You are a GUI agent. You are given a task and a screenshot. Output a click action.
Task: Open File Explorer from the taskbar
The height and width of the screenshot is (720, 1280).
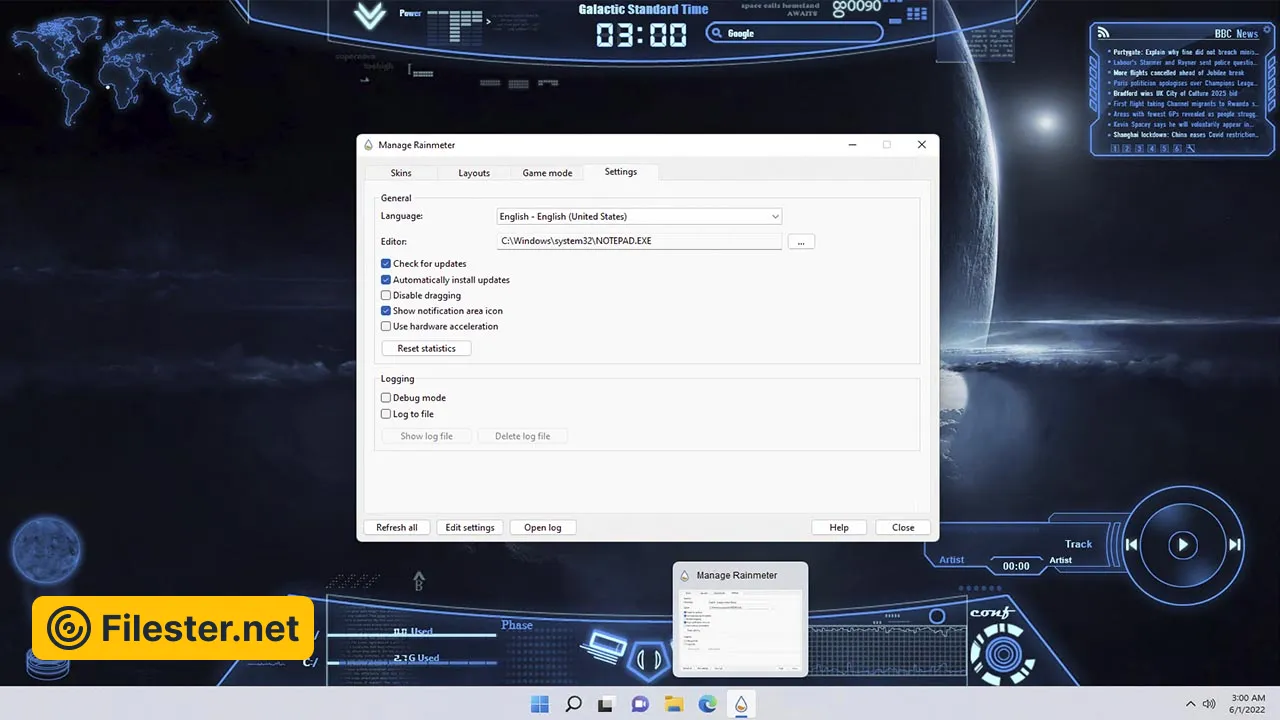coord(674,704)
